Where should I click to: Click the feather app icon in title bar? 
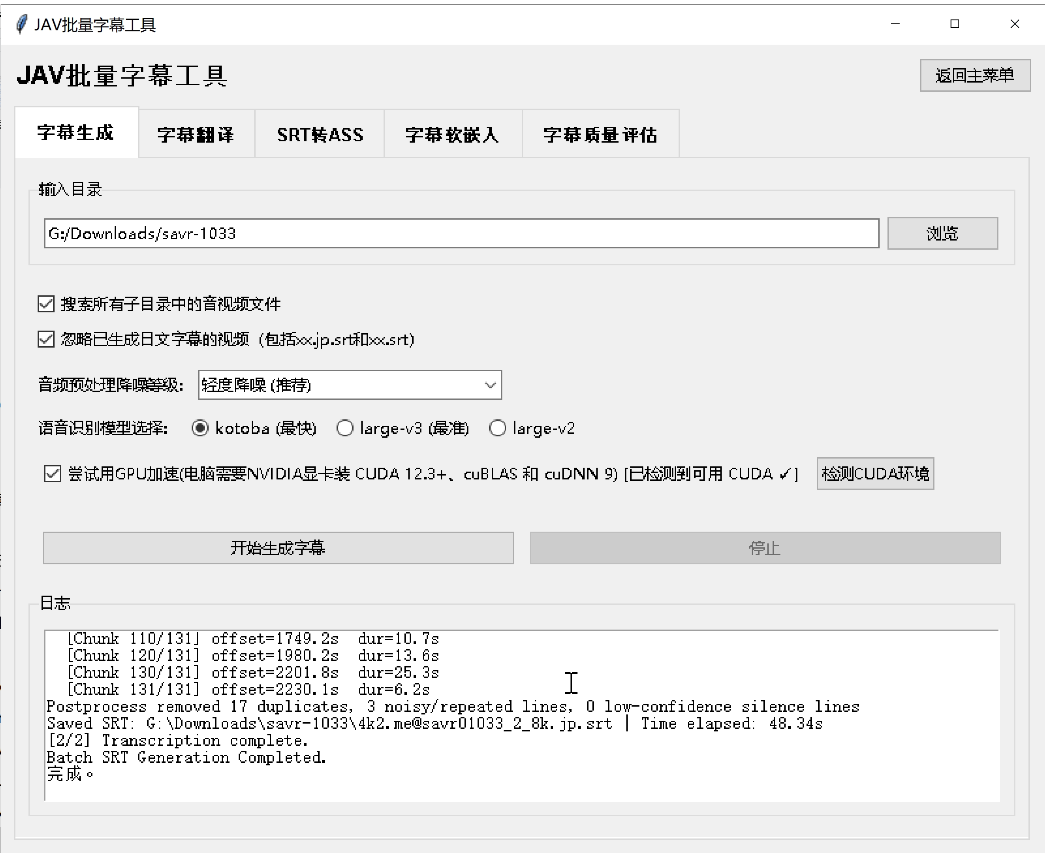coord(21,24)
